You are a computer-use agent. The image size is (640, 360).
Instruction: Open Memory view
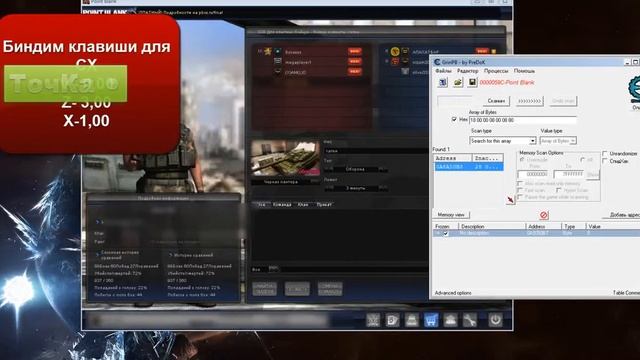[x=451, y=215]
